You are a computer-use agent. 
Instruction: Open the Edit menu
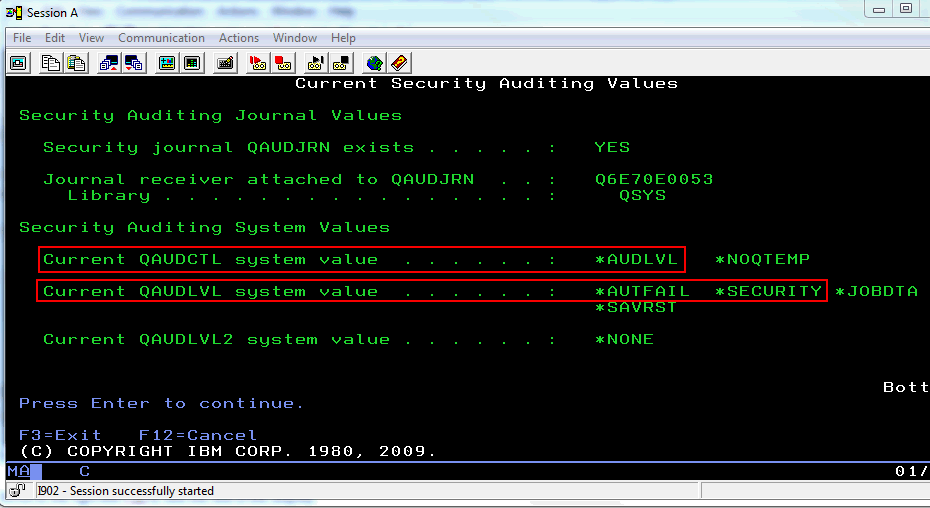[55, 38]
